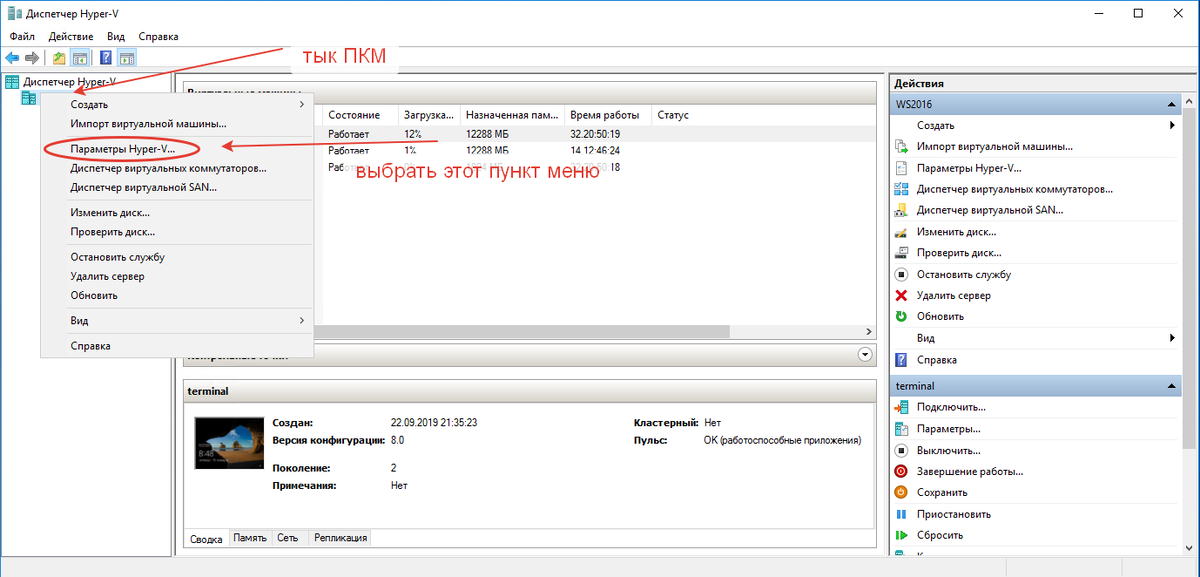Switch to the Сеть tab
The image size is (1200, 577).
click(289, 537)
